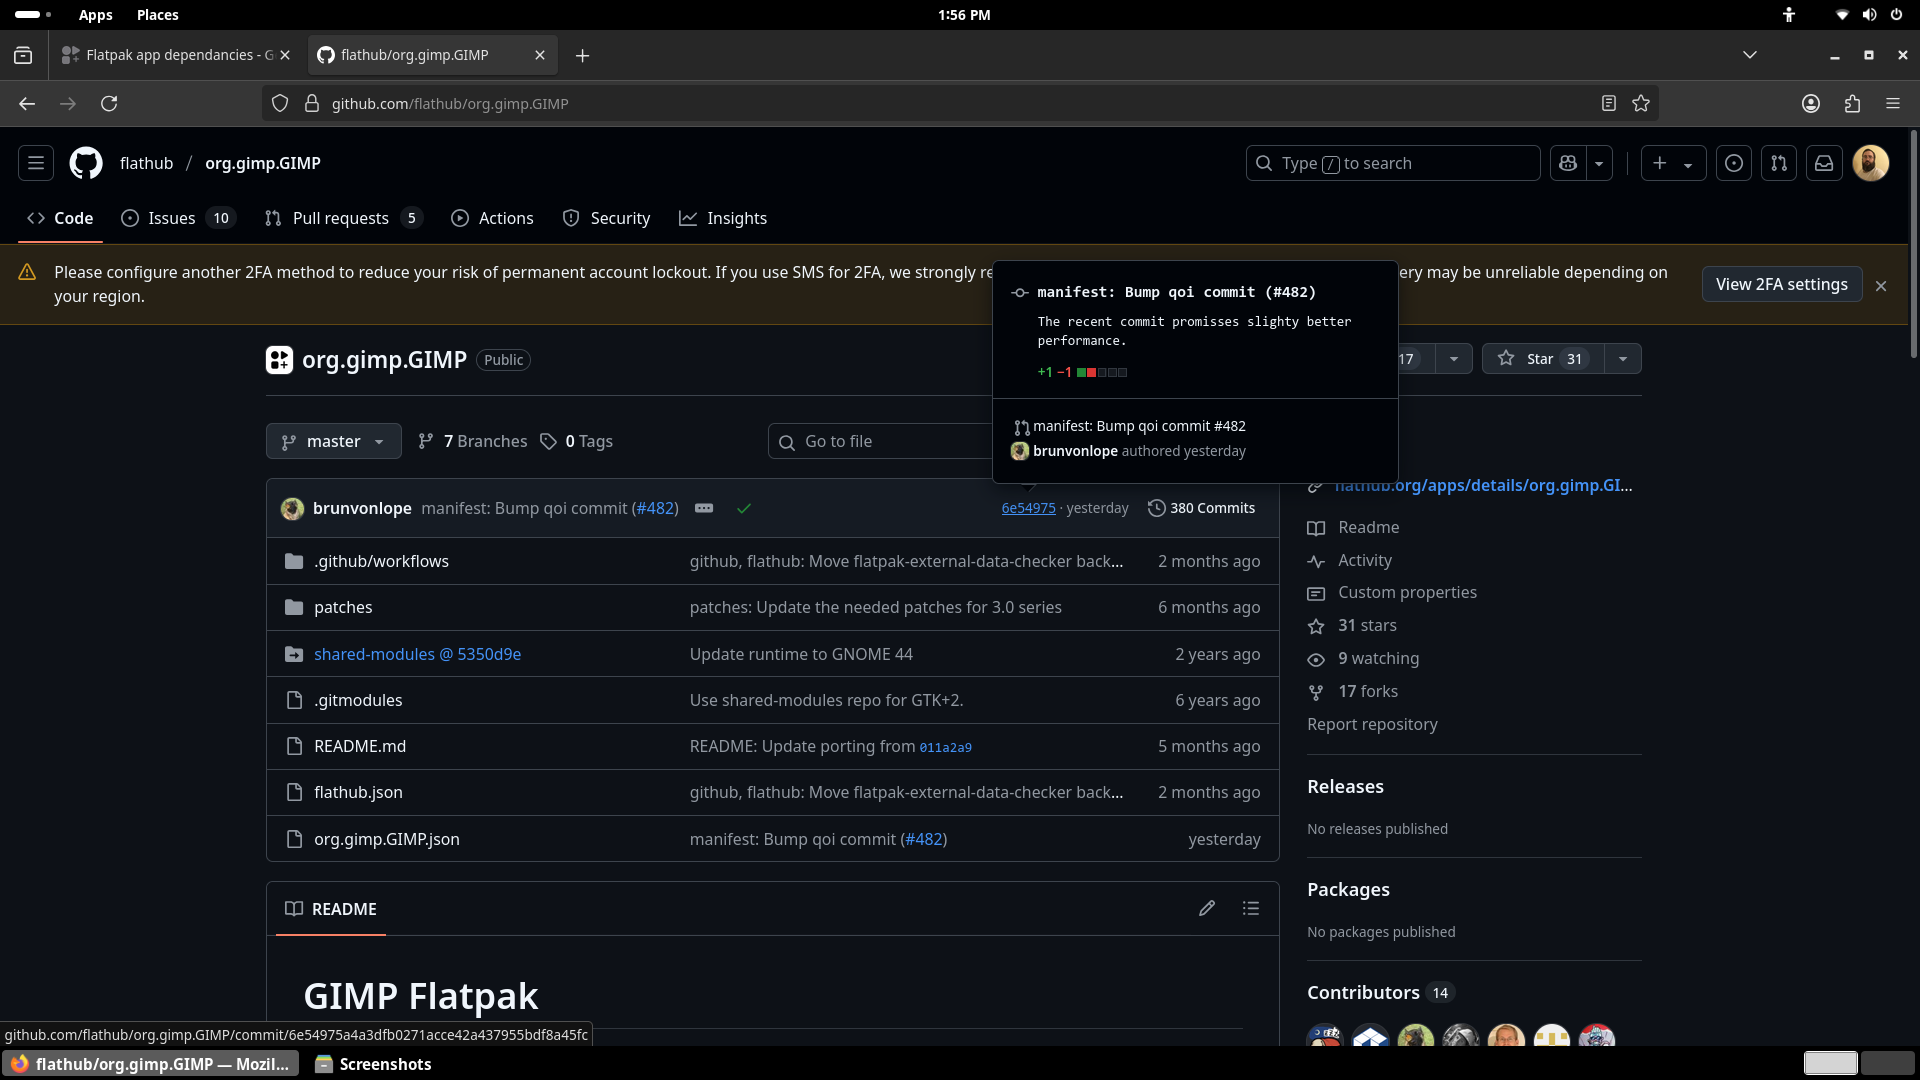Bookmark this page with star icon
This screenshot has width=1920, height=1080.
(x=1641, y=103)
